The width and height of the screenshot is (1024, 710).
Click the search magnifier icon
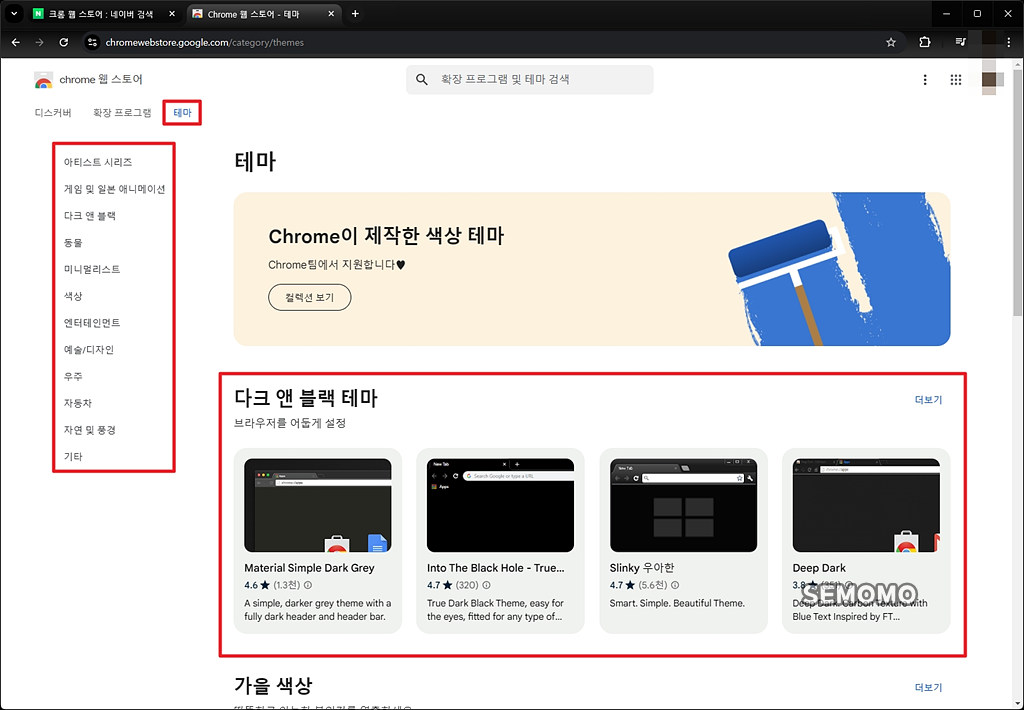click(x=422, y=80)
